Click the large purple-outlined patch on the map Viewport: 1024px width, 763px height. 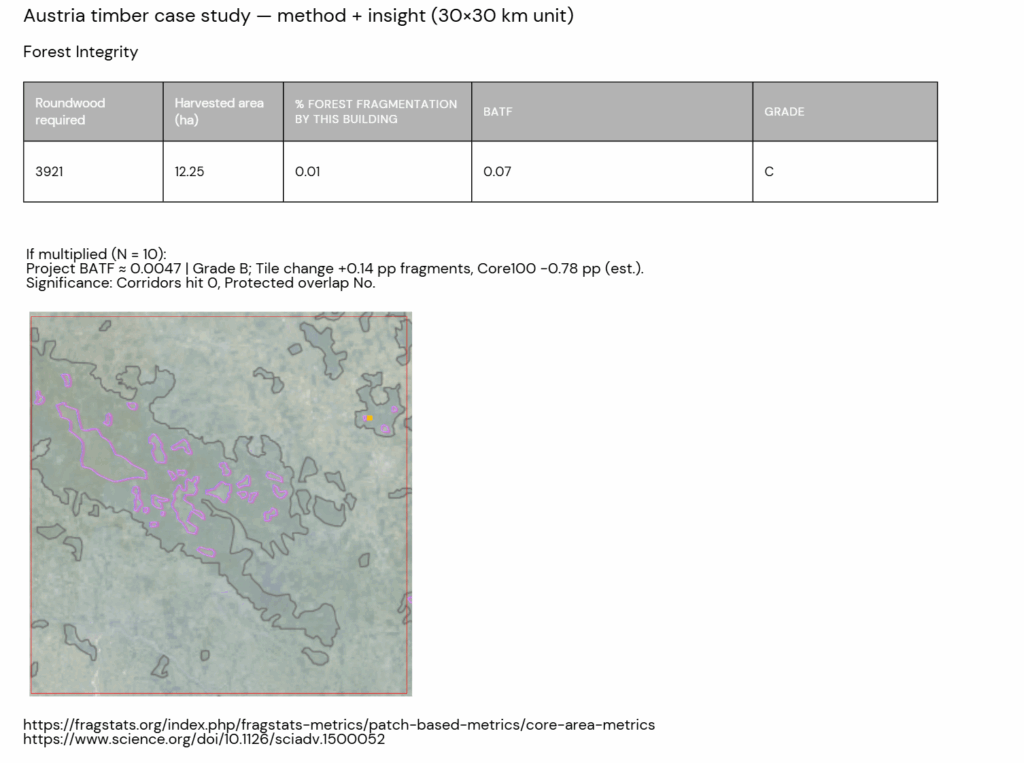point(95,442)
